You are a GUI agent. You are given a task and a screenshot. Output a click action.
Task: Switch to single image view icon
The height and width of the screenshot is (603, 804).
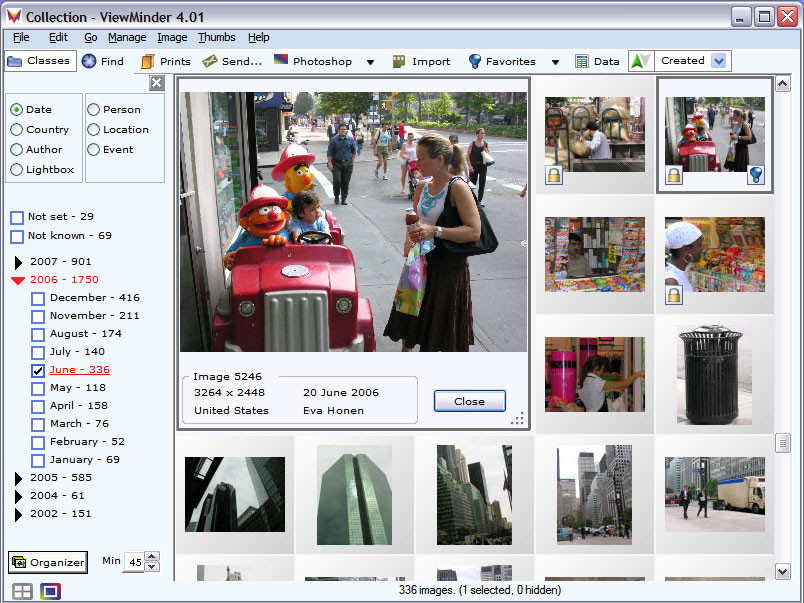[x=50, y=591]
